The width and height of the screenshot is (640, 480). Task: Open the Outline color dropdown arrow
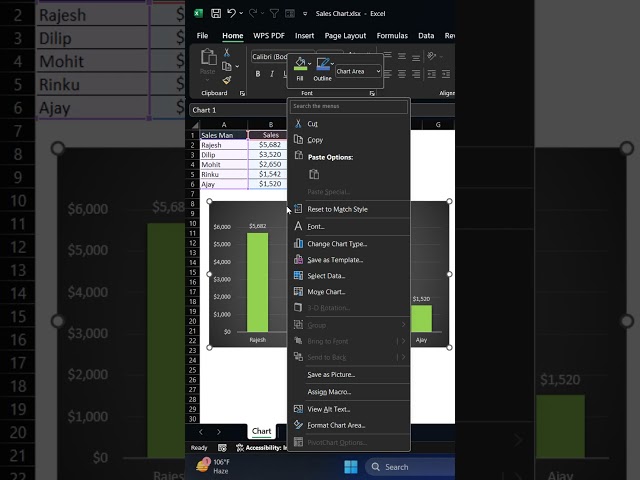coord(332,64)
